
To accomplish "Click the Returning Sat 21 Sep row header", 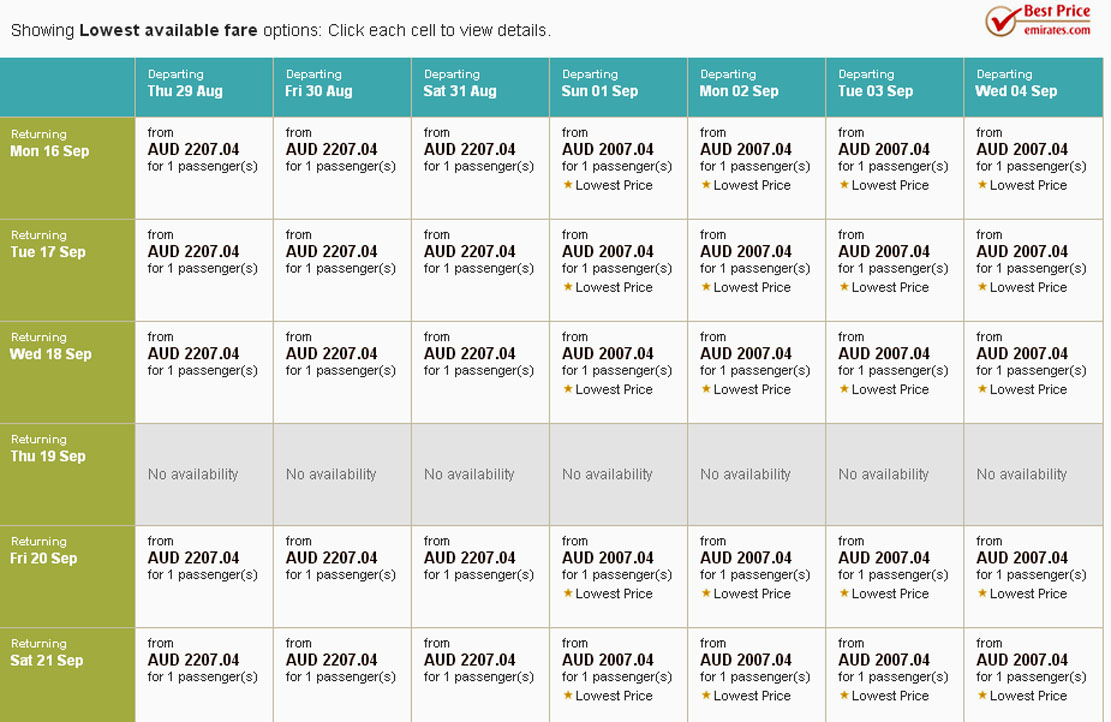I will point(67,675).
